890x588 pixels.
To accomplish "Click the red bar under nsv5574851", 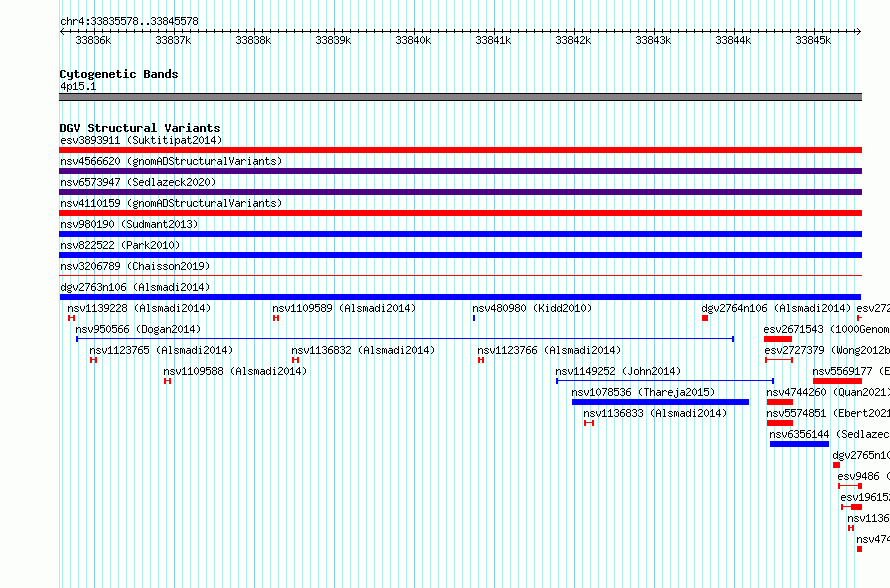I will 780,423.
